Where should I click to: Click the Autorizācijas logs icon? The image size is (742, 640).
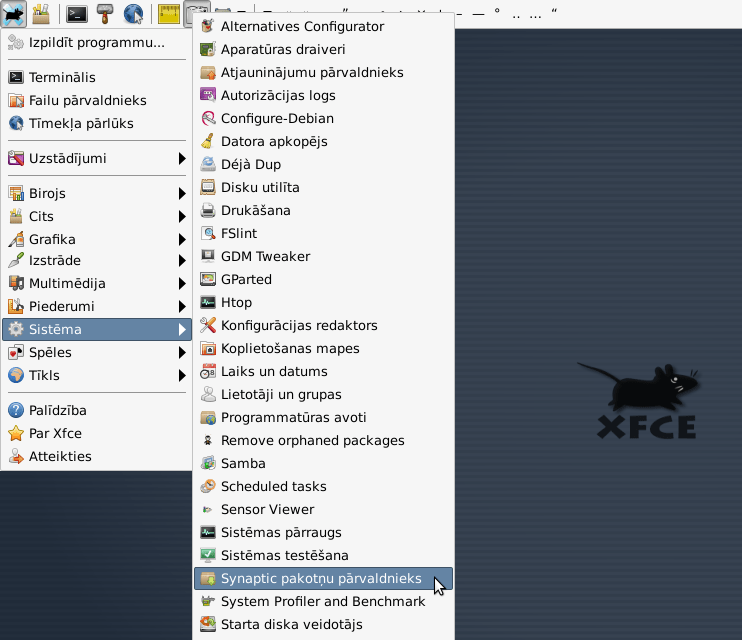point(208,95)
